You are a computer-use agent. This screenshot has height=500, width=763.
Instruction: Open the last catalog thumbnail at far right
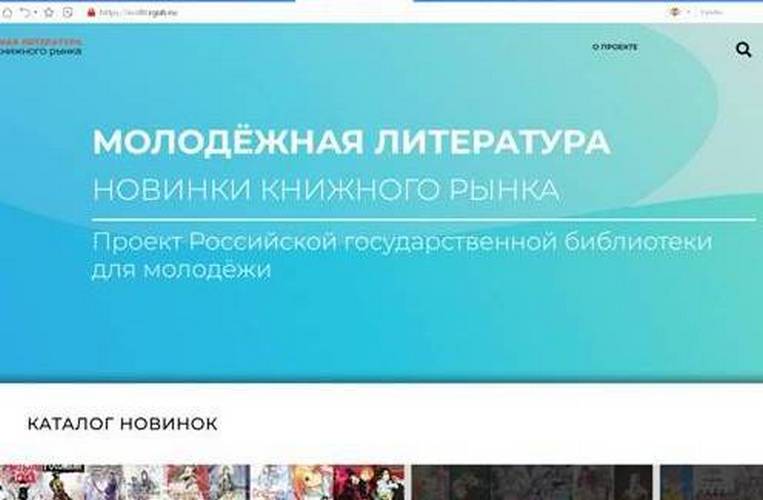(711, 482)
